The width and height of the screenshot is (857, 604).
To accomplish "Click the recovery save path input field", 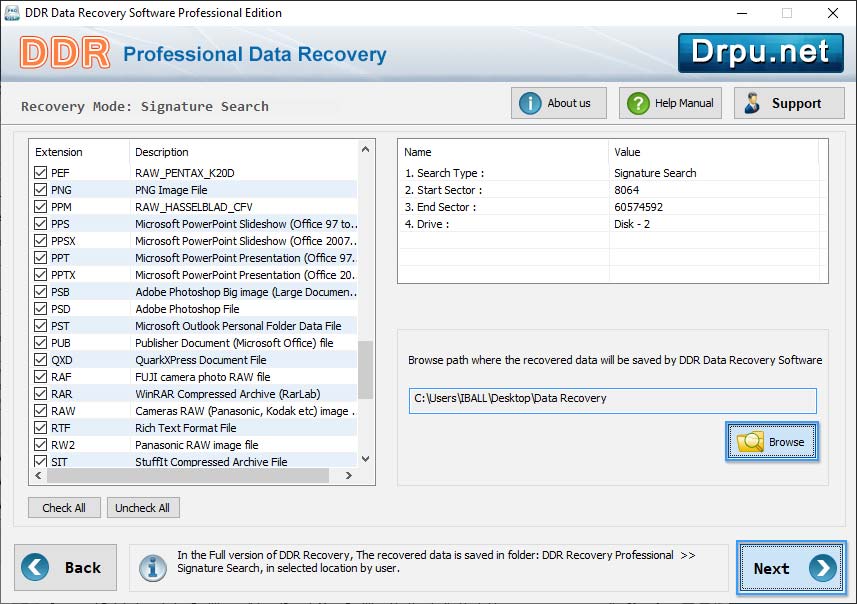I will click(x=613, y=401).
